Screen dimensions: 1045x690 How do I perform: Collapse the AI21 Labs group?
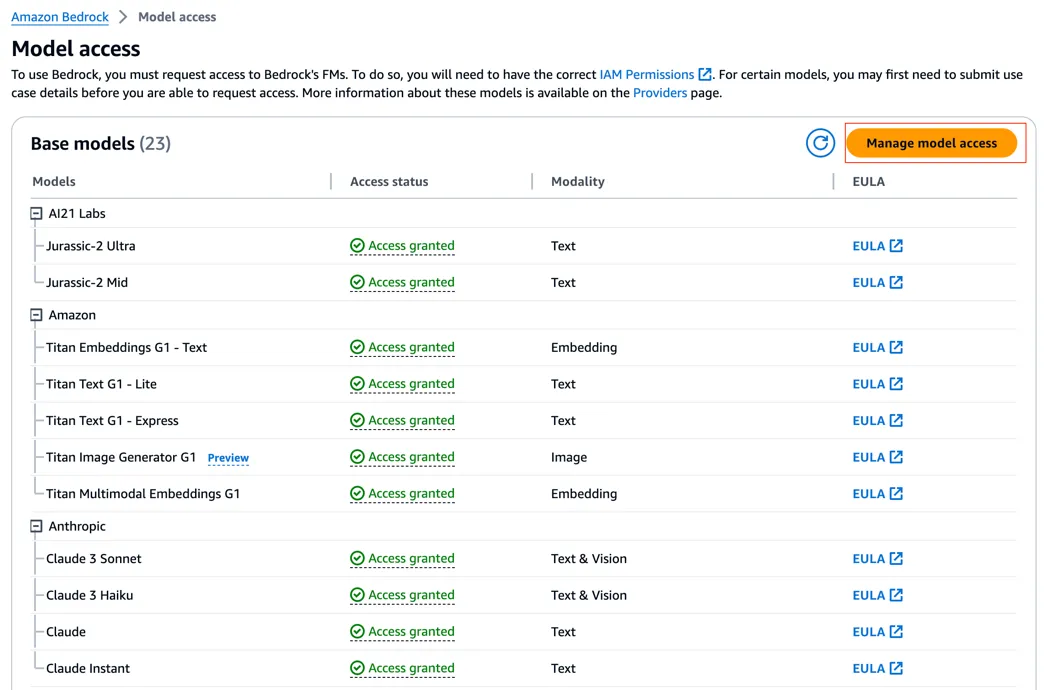tap(36, 213)
